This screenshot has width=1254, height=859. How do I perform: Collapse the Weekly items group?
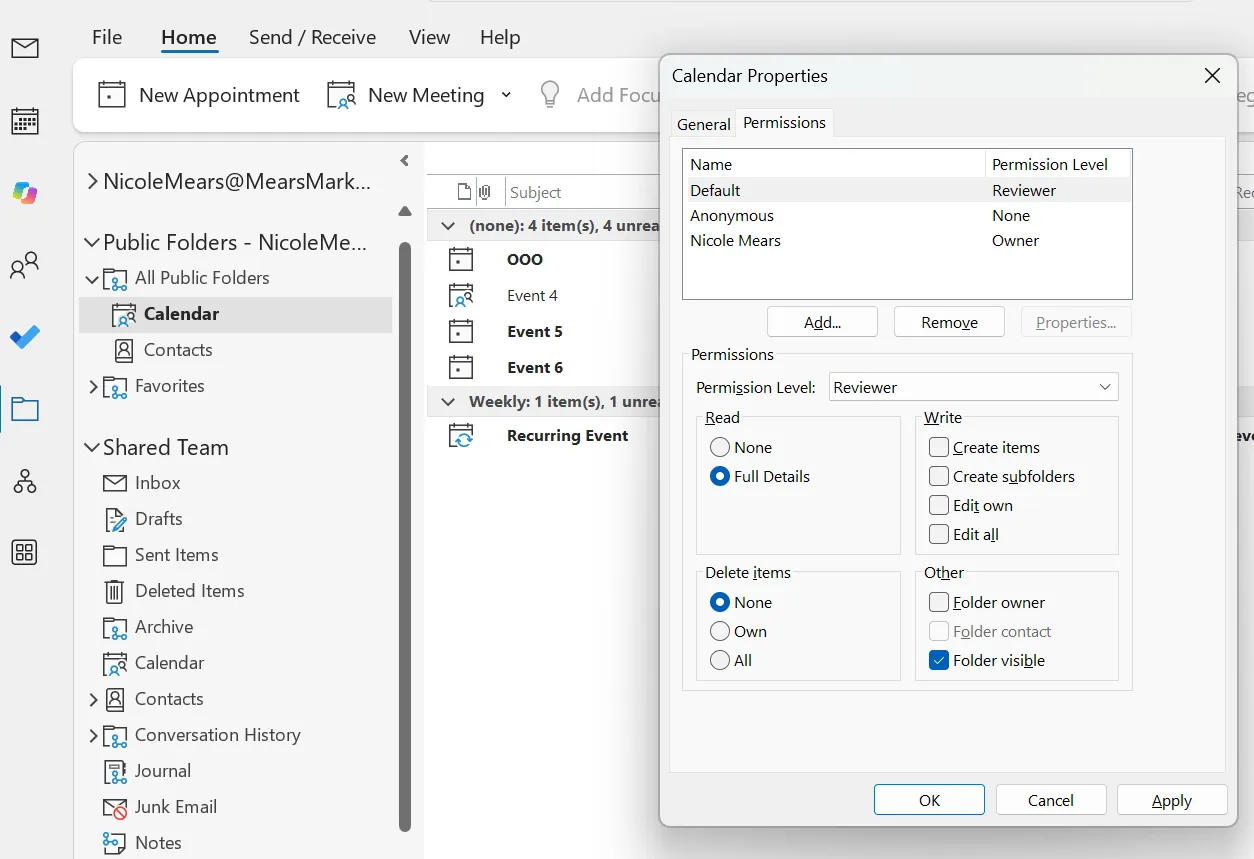(x=449, y=401)
